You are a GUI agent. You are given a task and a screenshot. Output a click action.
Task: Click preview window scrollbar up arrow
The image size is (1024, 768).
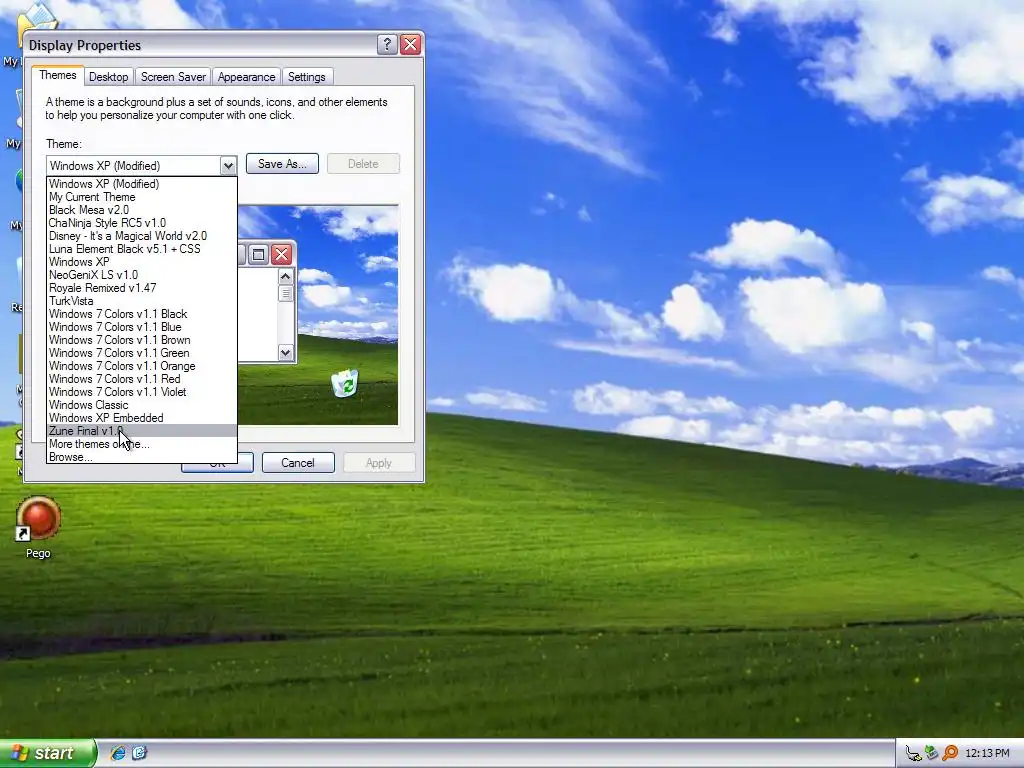click(x=285, y=277)
